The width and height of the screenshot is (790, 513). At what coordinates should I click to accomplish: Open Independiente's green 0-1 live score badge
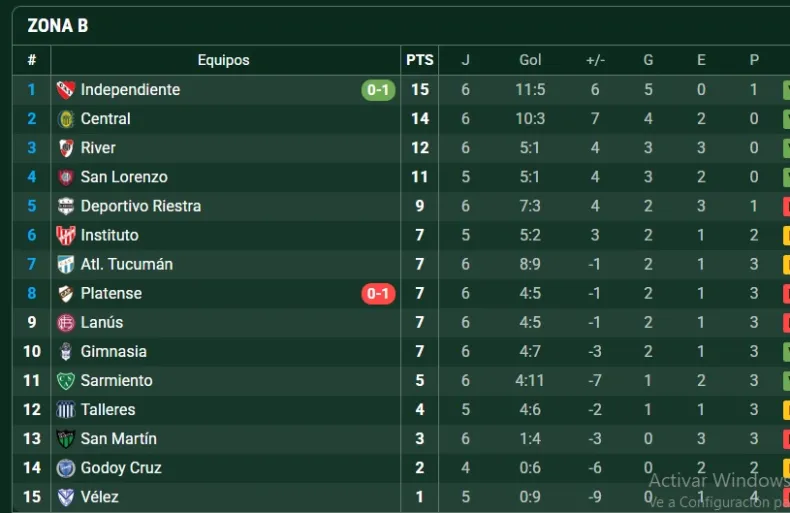click(379, 90)
